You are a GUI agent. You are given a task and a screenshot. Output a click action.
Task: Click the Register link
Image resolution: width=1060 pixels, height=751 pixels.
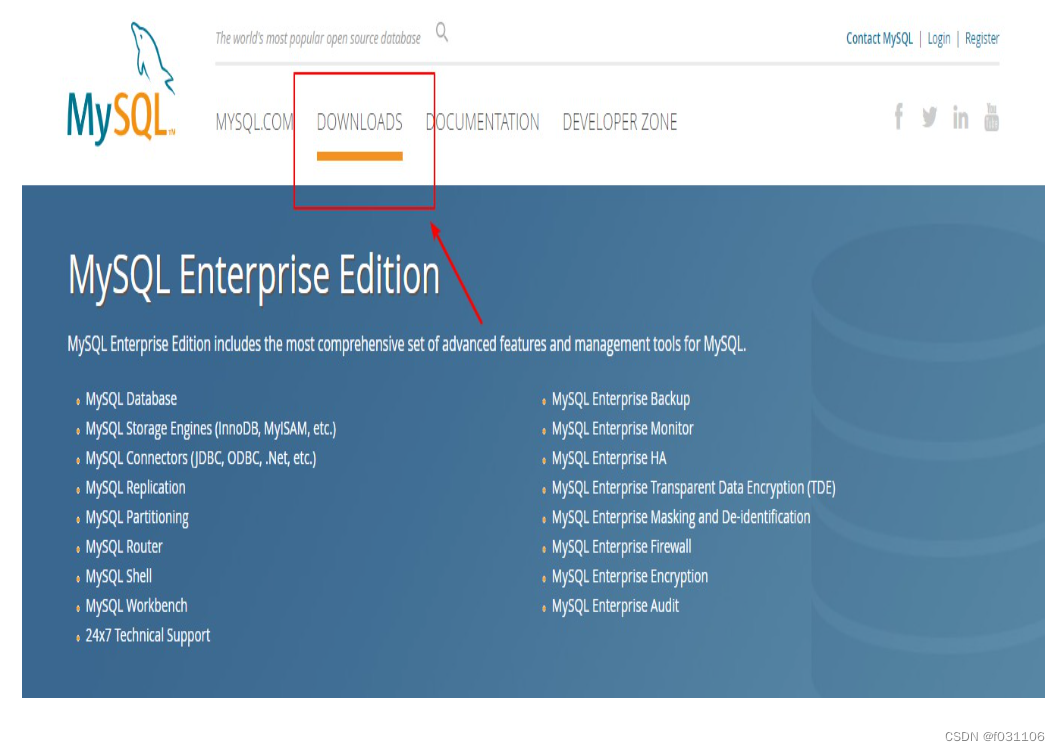982,39
